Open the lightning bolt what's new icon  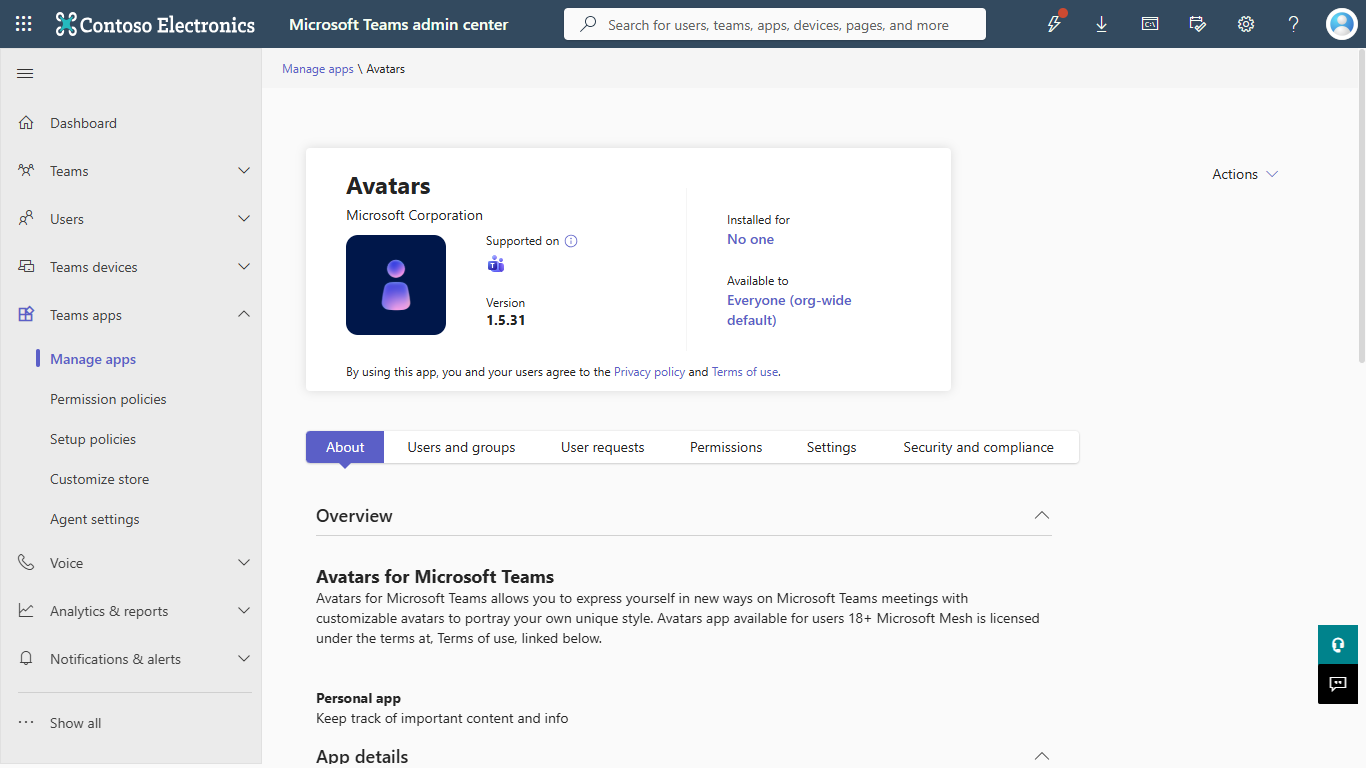(1054, 24)
